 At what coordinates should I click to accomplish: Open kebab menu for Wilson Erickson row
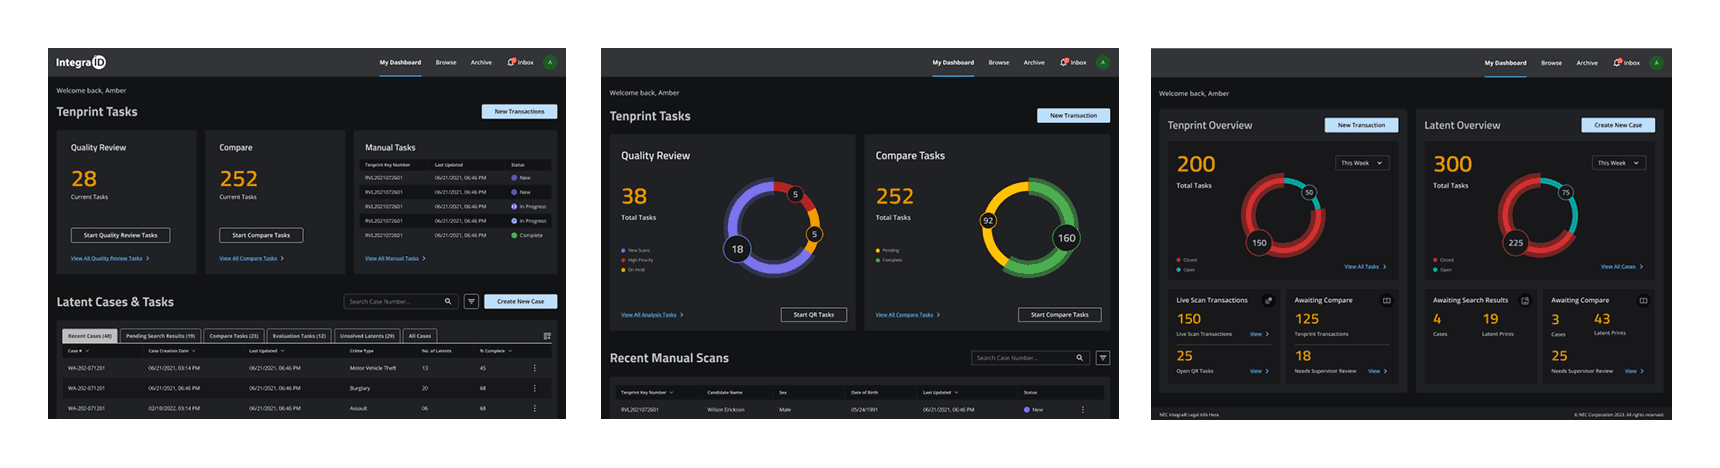coord(1083,409)
